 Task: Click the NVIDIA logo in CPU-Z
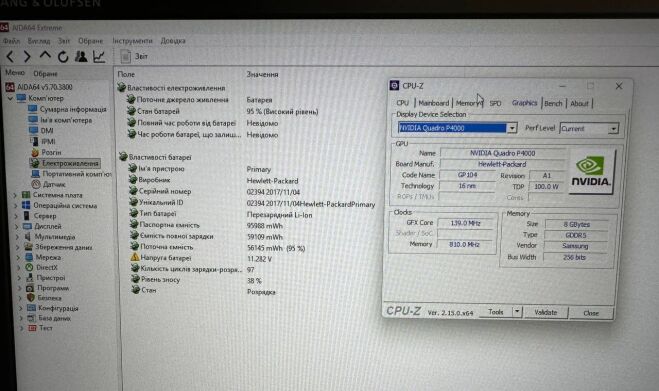[x=591, y=172]
